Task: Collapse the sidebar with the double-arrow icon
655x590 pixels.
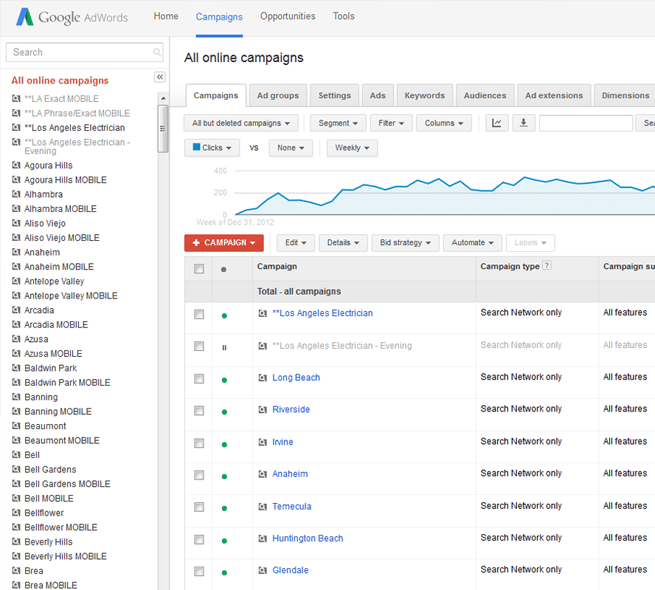Action: tap(160, 77)
